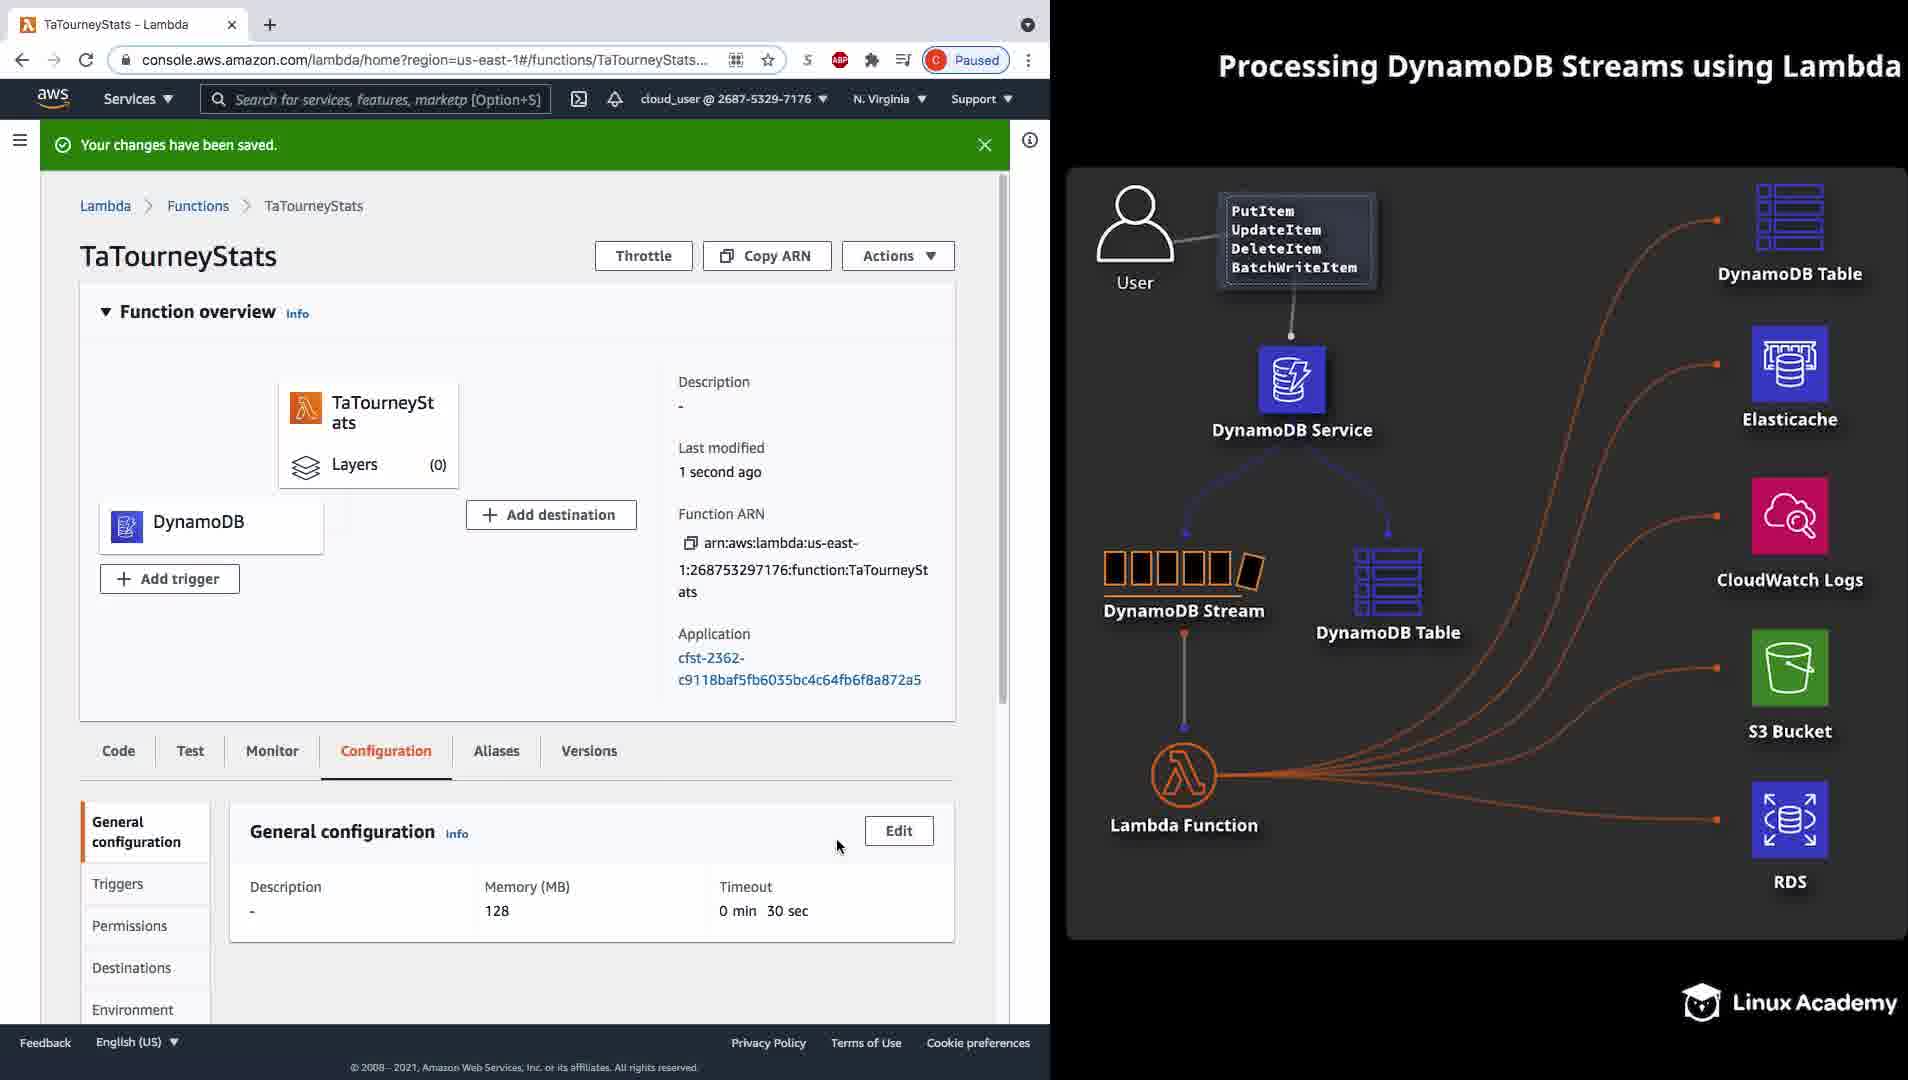The width and height of the screenshot is (1908, 1080).
Task: Reload the page in the browser
Action: pos(86,60)
